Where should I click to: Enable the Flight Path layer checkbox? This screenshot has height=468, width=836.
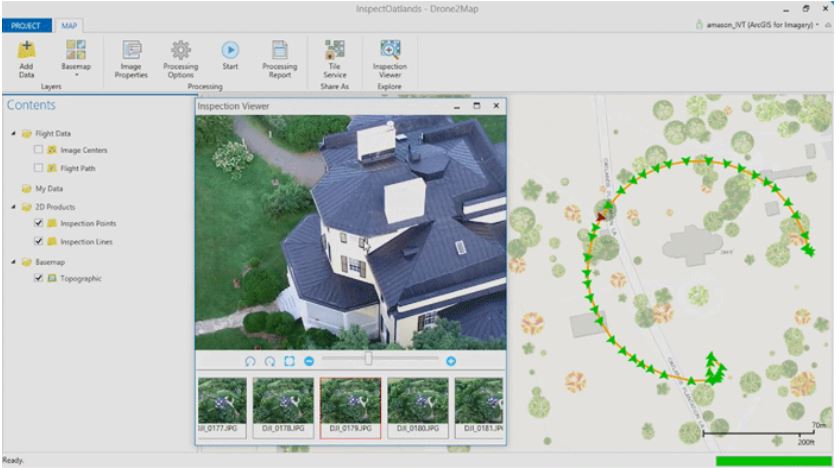click(38, 168)
